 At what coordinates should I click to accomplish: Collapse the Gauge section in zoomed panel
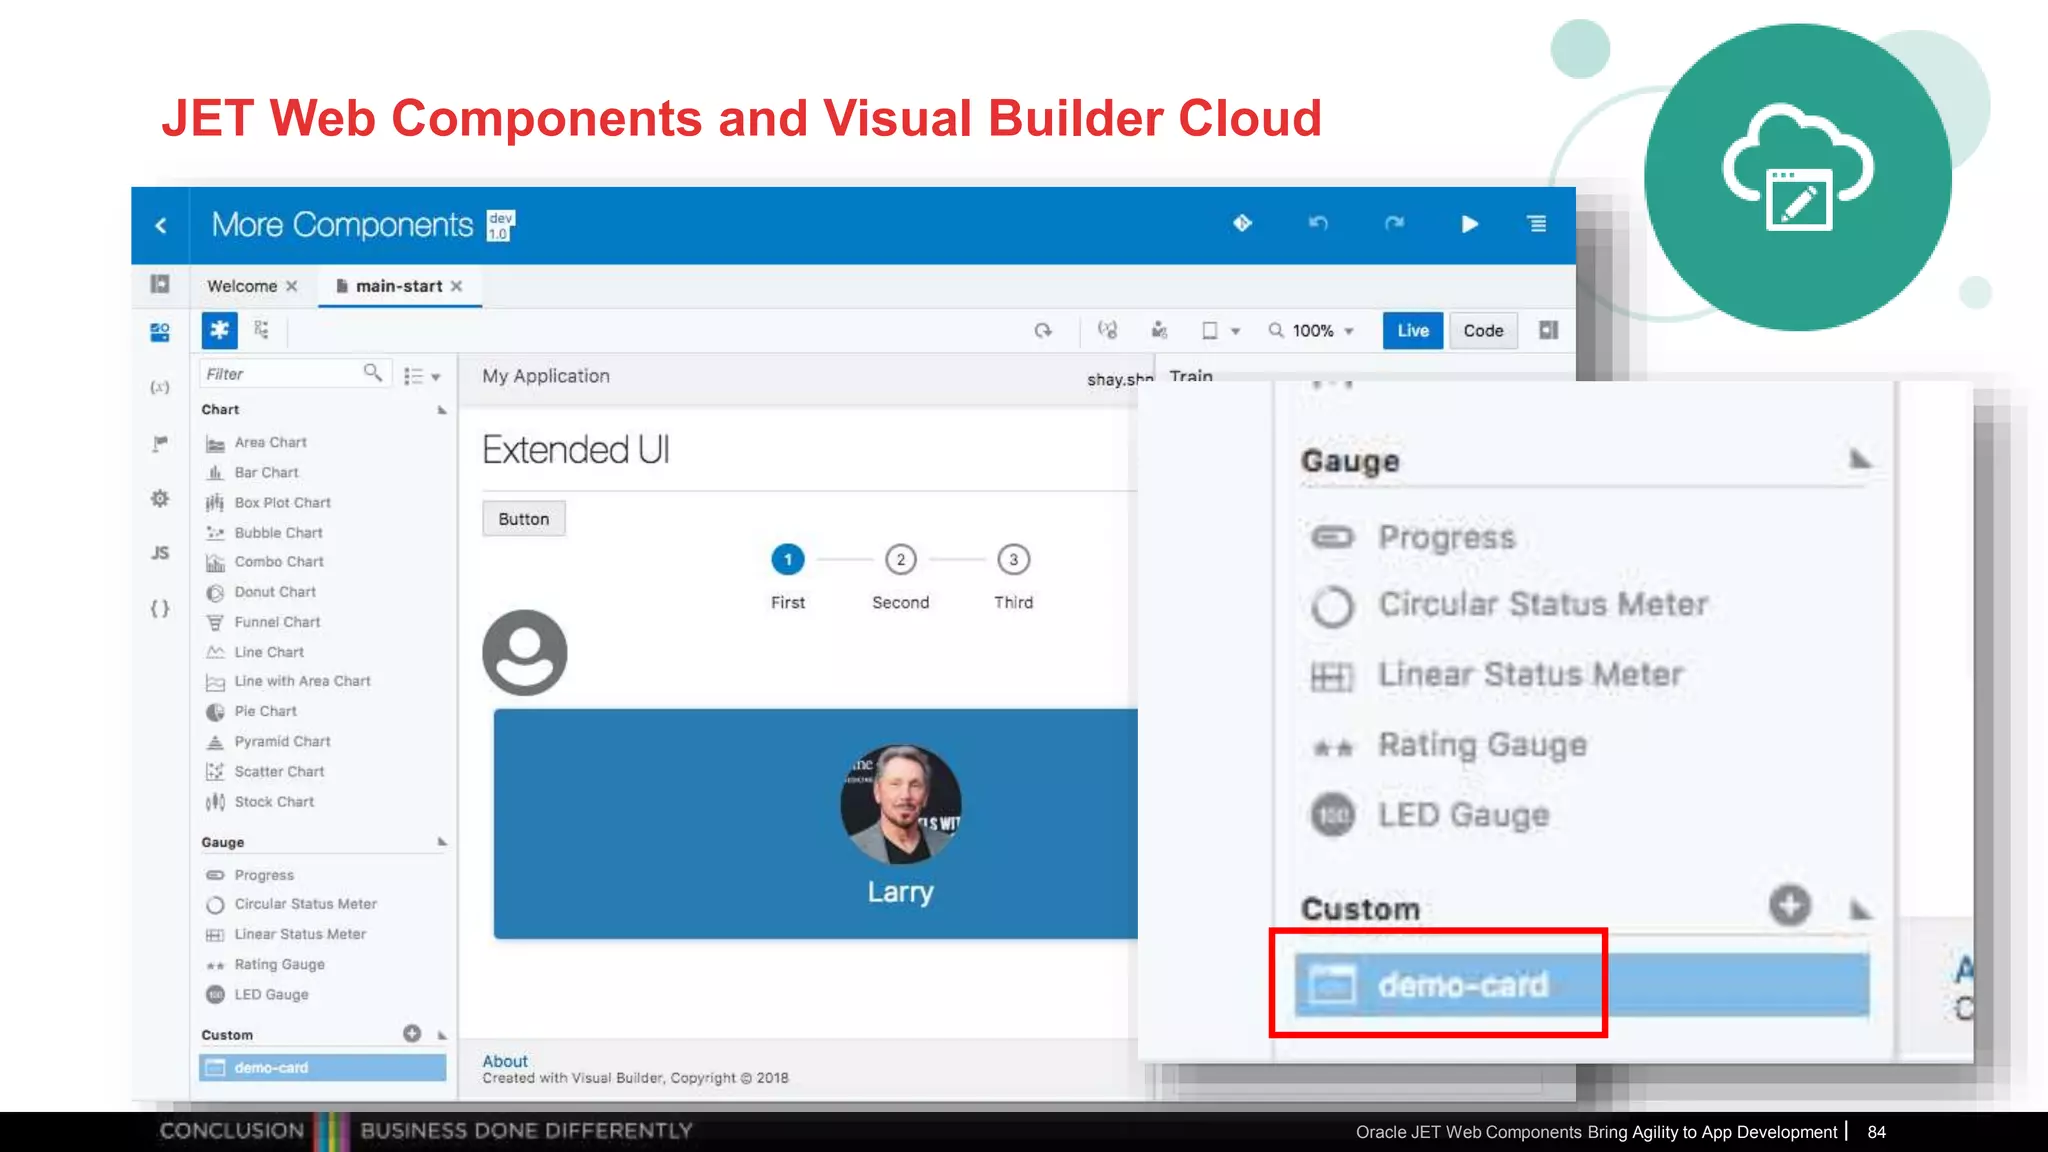(1859, 459)
